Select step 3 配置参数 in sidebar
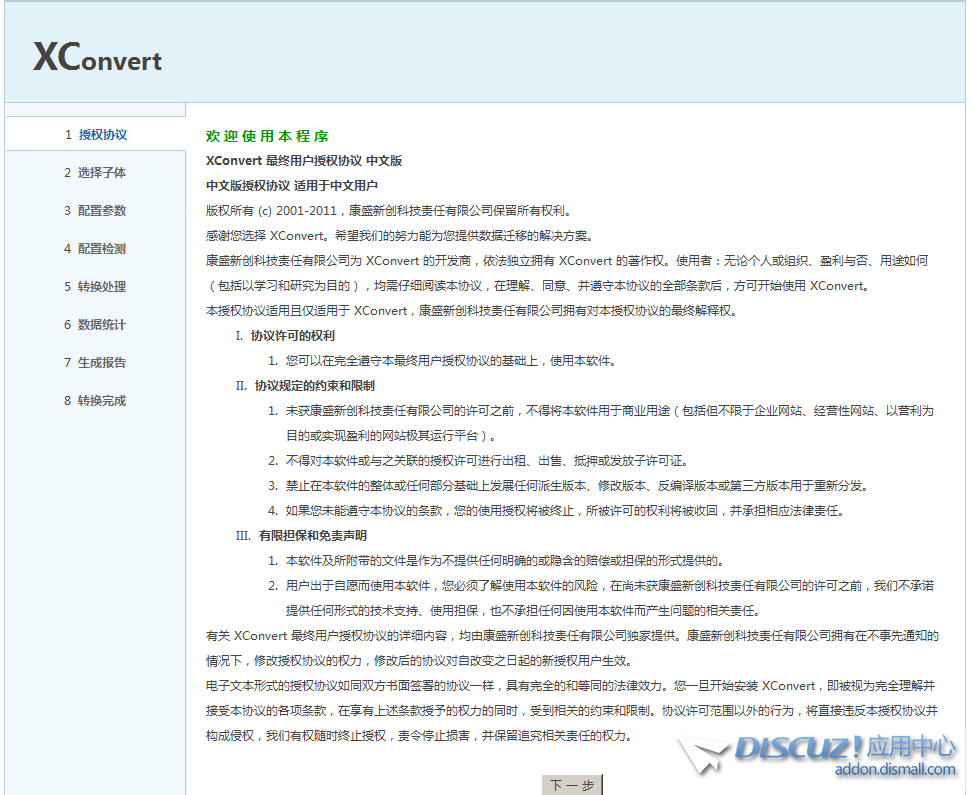The image size is (974, 795). tap(95, 211)
